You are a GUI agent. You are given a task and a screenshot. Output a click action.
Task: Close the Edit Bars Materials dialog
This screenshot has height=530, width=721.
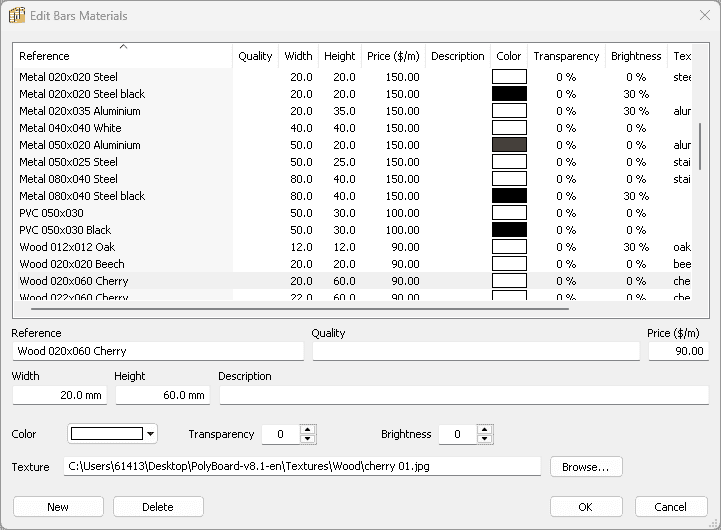pyautogui.click(x=704, y=15)
